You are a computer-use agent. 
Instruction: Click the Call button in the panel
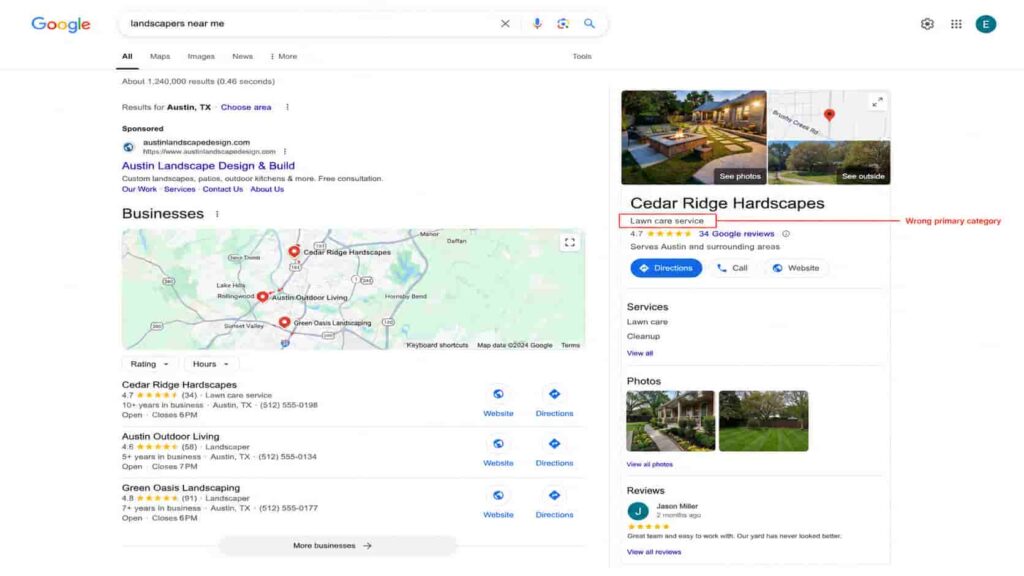732,268
